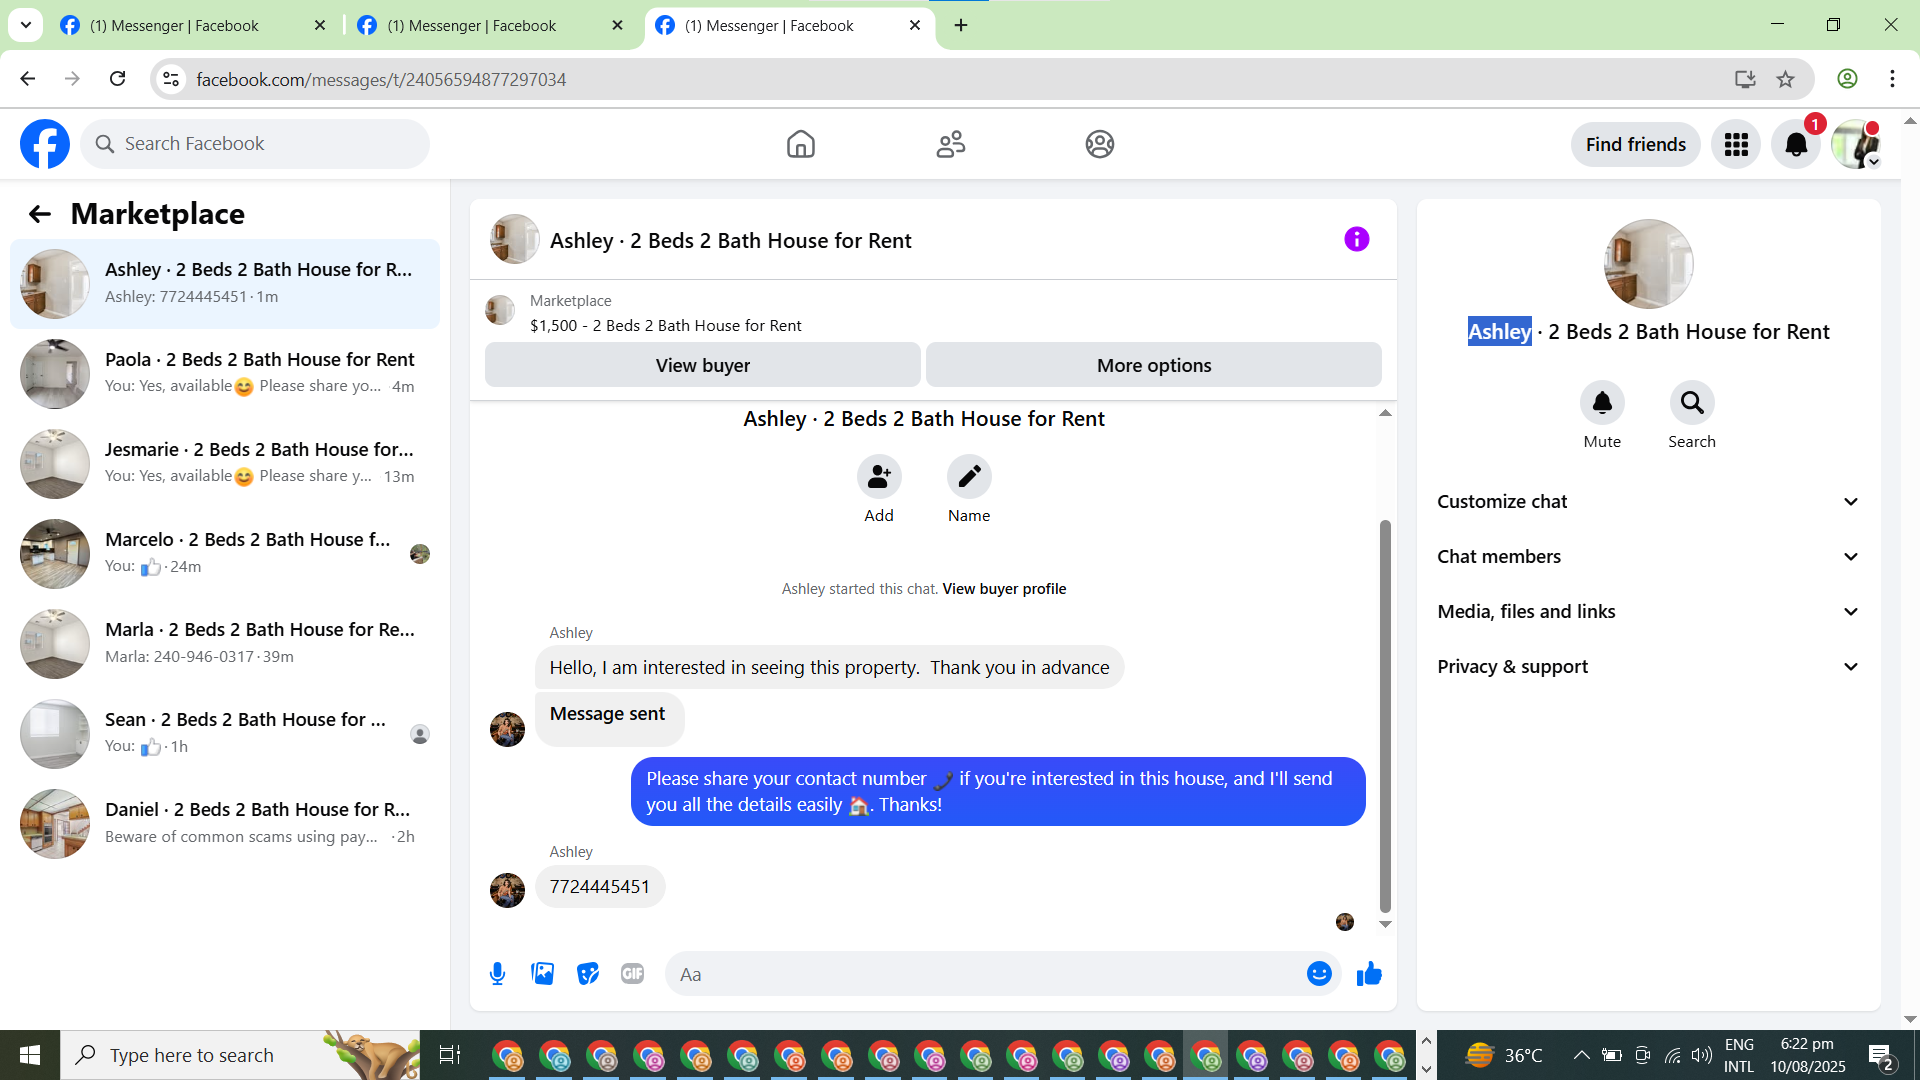
Task: Open the sticker picker icon
Action: point(588,973)
